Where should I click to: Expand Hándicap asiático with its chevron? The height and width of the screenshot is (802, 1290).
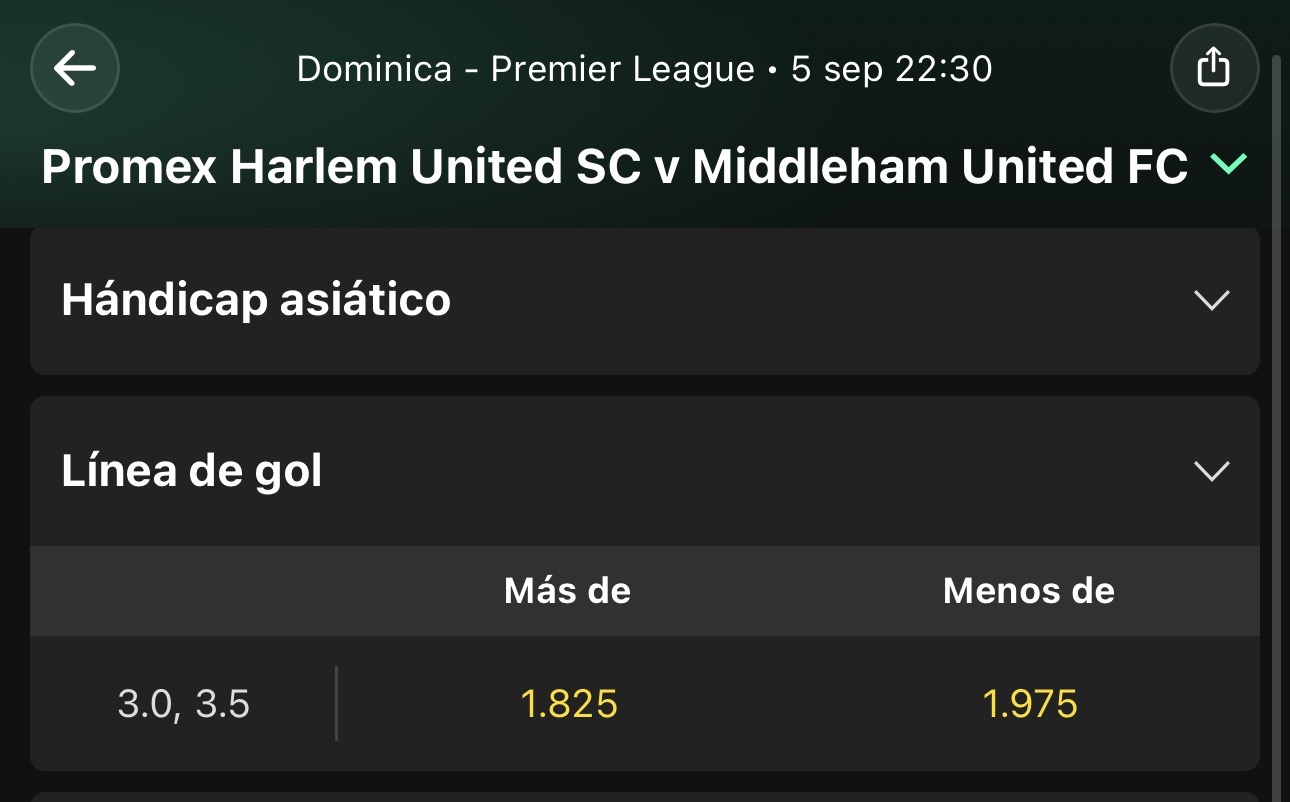coord(1212,300)
